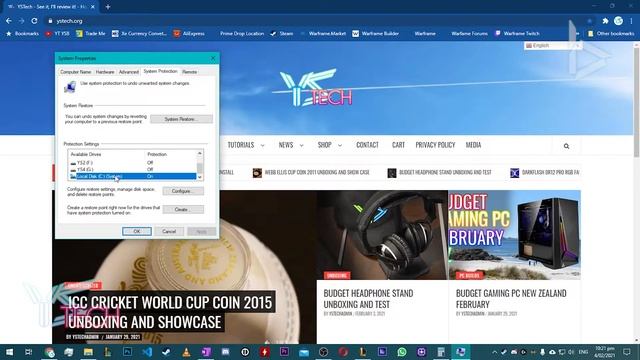Open the Other bookmarks folder
The image size is (640, 360).
point(611,33)
